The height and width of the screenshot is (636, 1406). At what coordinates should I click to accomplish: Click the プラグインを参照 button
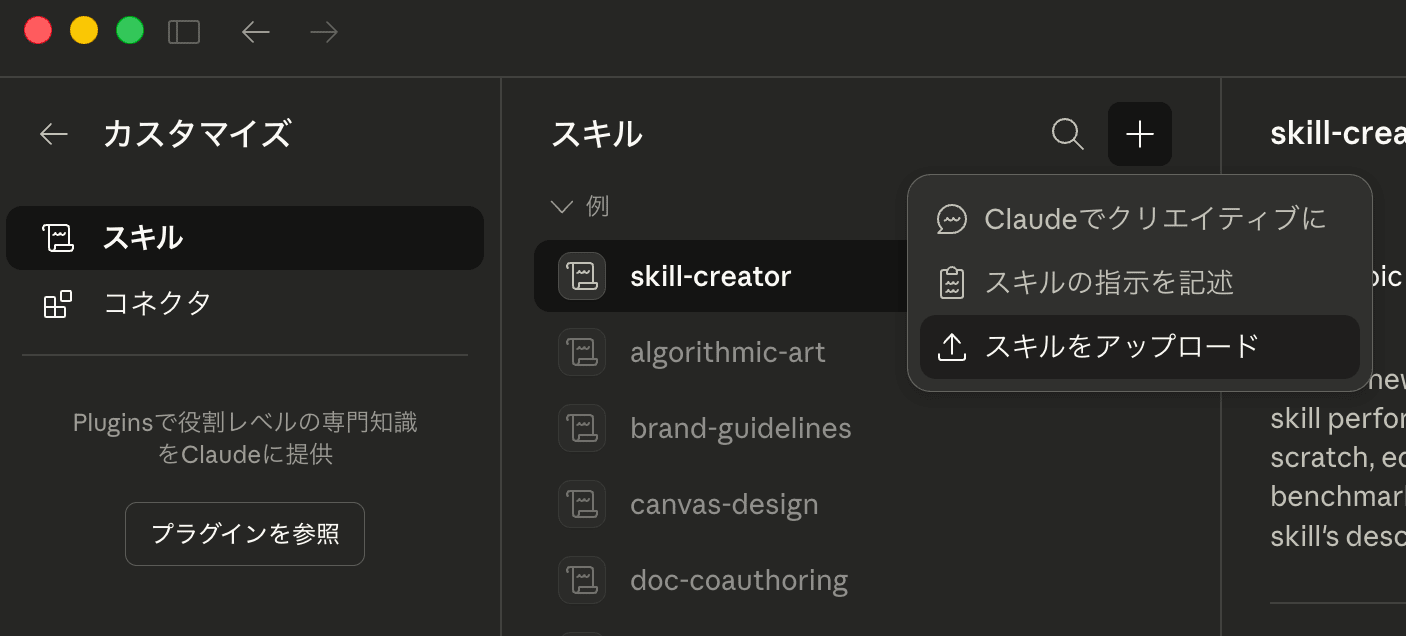[x=245, y=534]
